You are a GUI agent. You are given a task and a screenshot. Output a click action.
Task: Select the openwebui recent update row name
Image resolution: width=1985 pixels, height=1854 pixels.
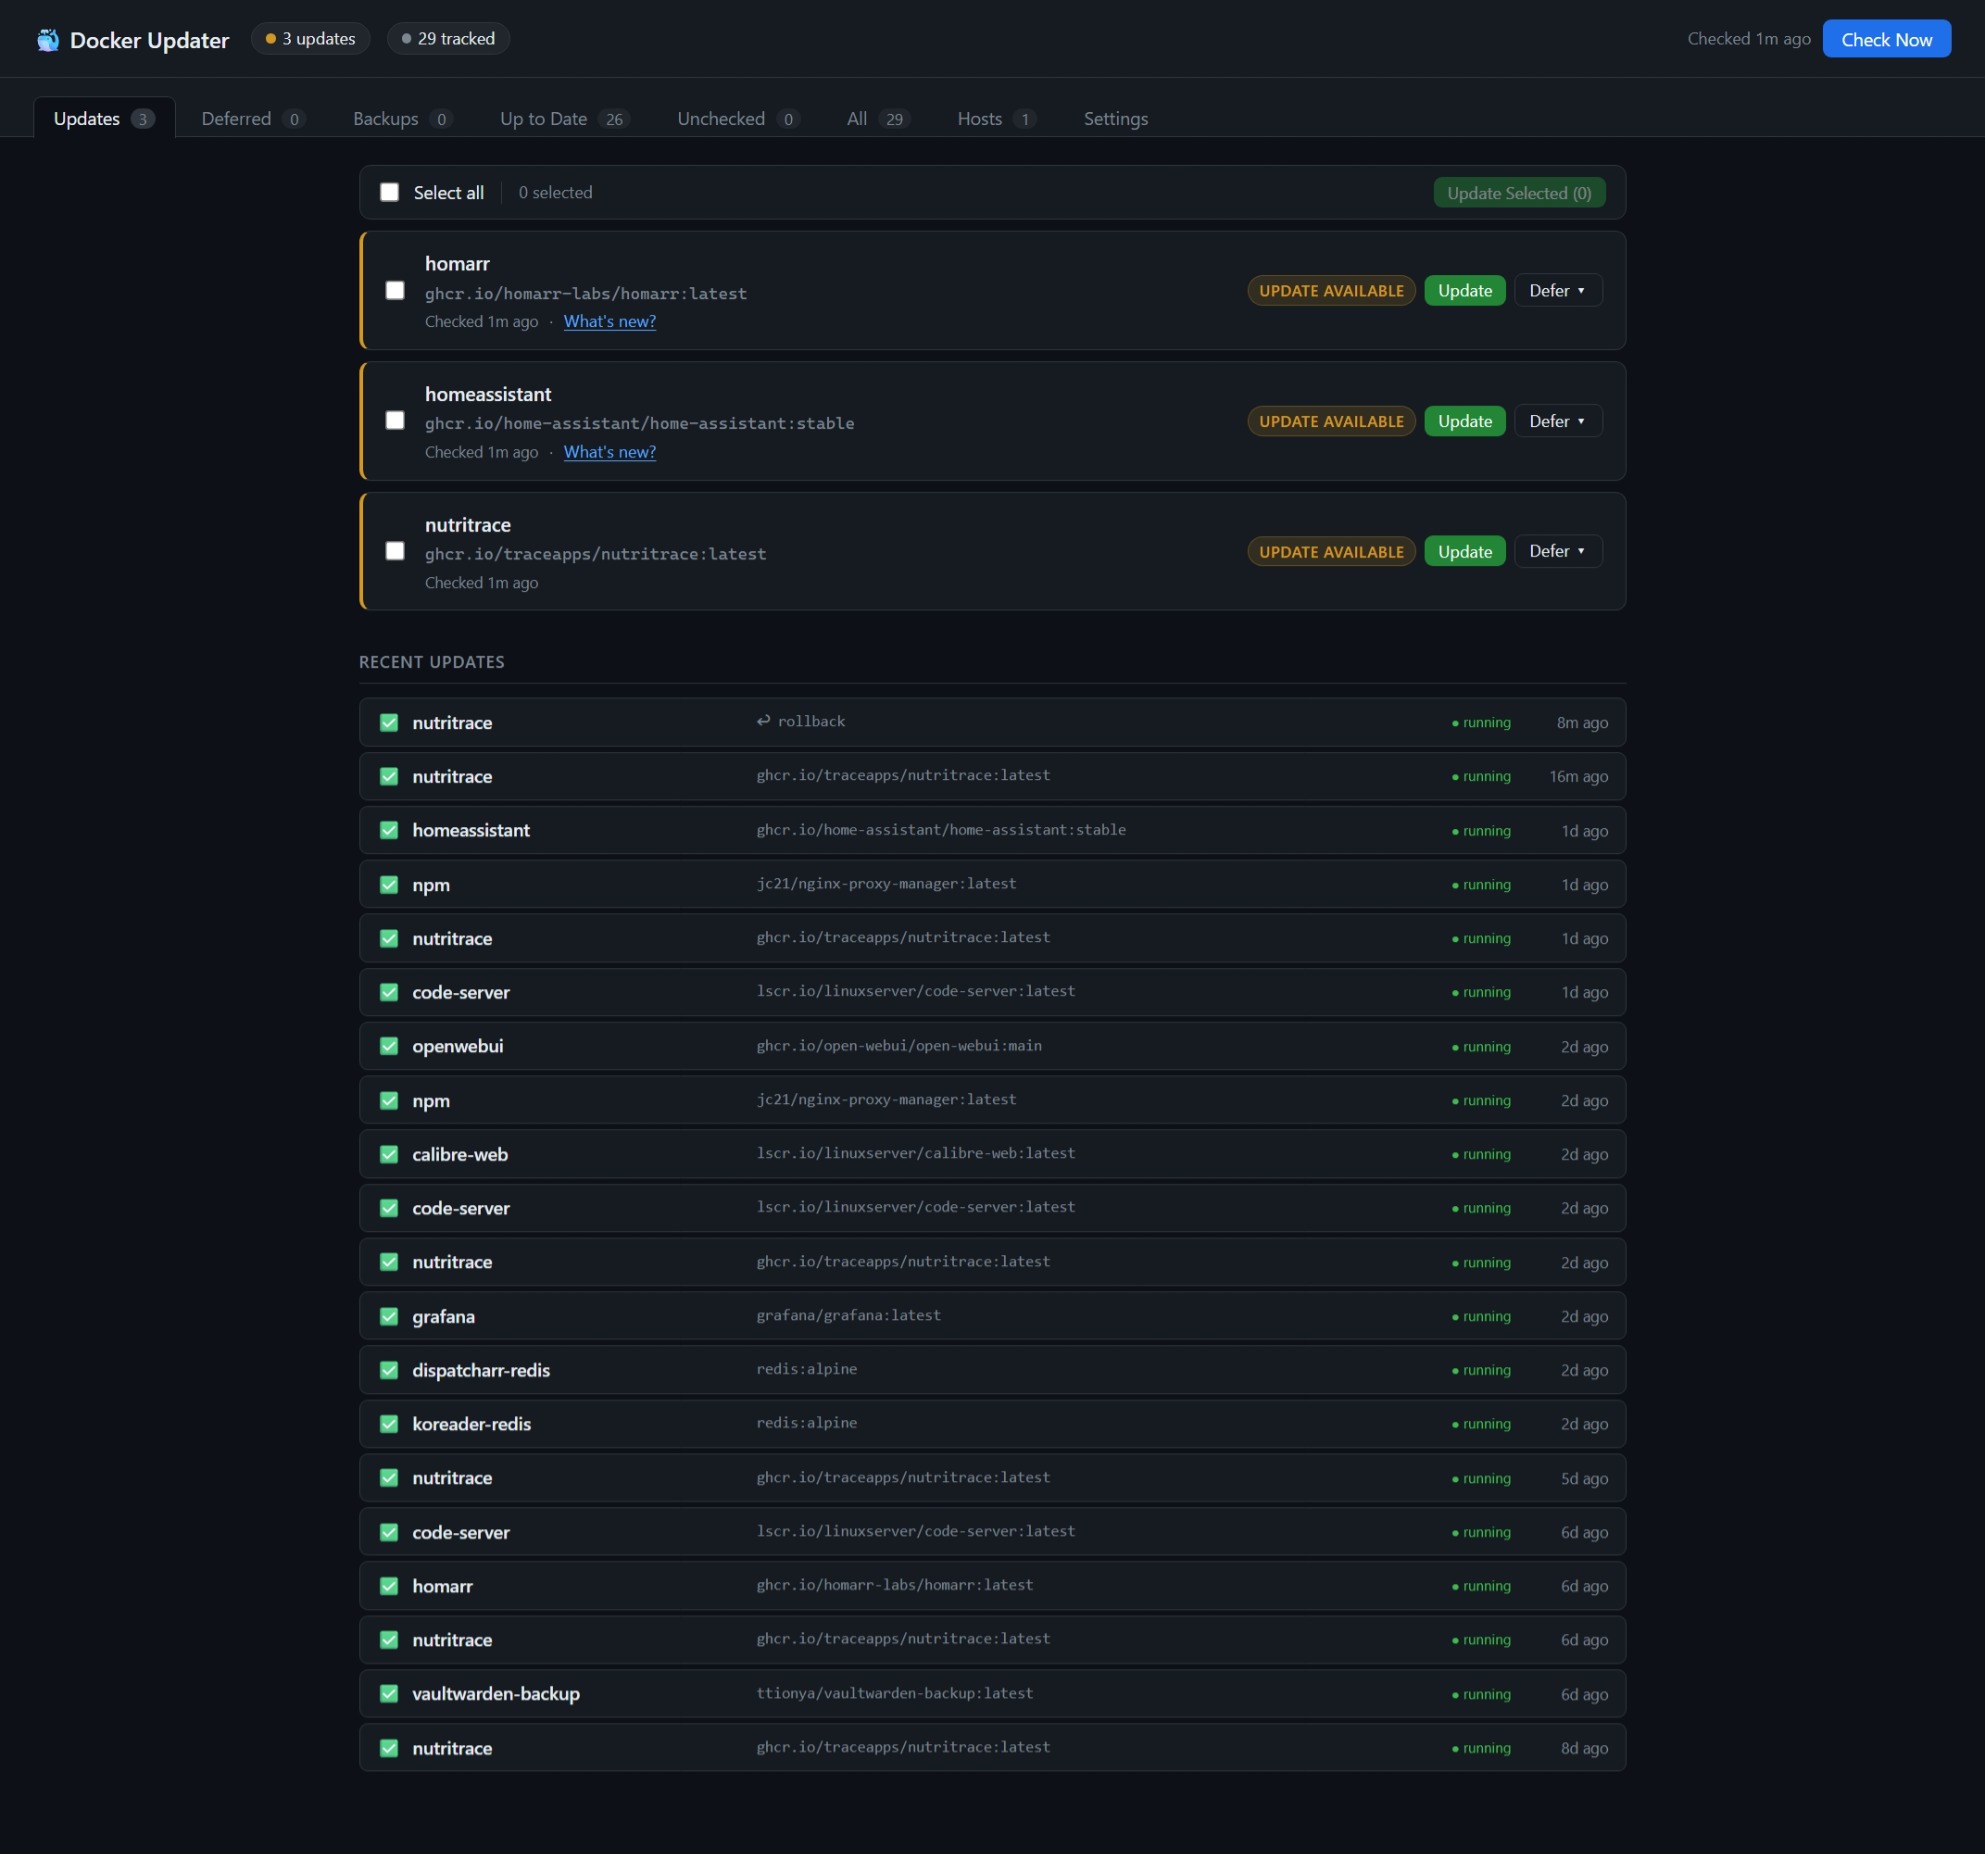pos(458,1046)
